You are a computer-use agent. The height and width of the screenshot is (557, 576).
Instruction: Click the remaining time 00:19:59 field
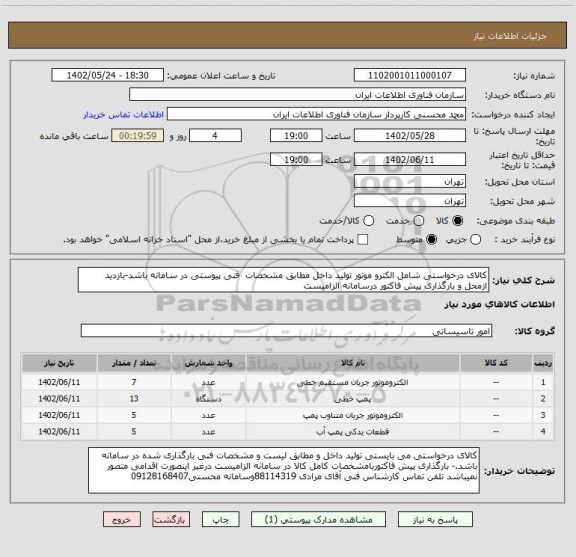138,136
